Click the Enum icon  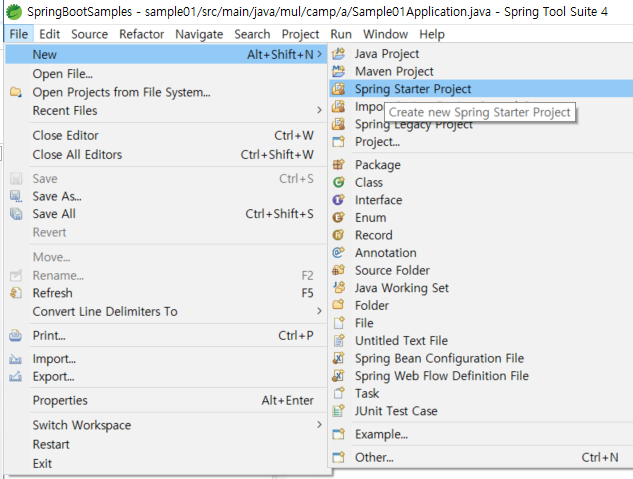pyautogui.click(x=338, y=218)
